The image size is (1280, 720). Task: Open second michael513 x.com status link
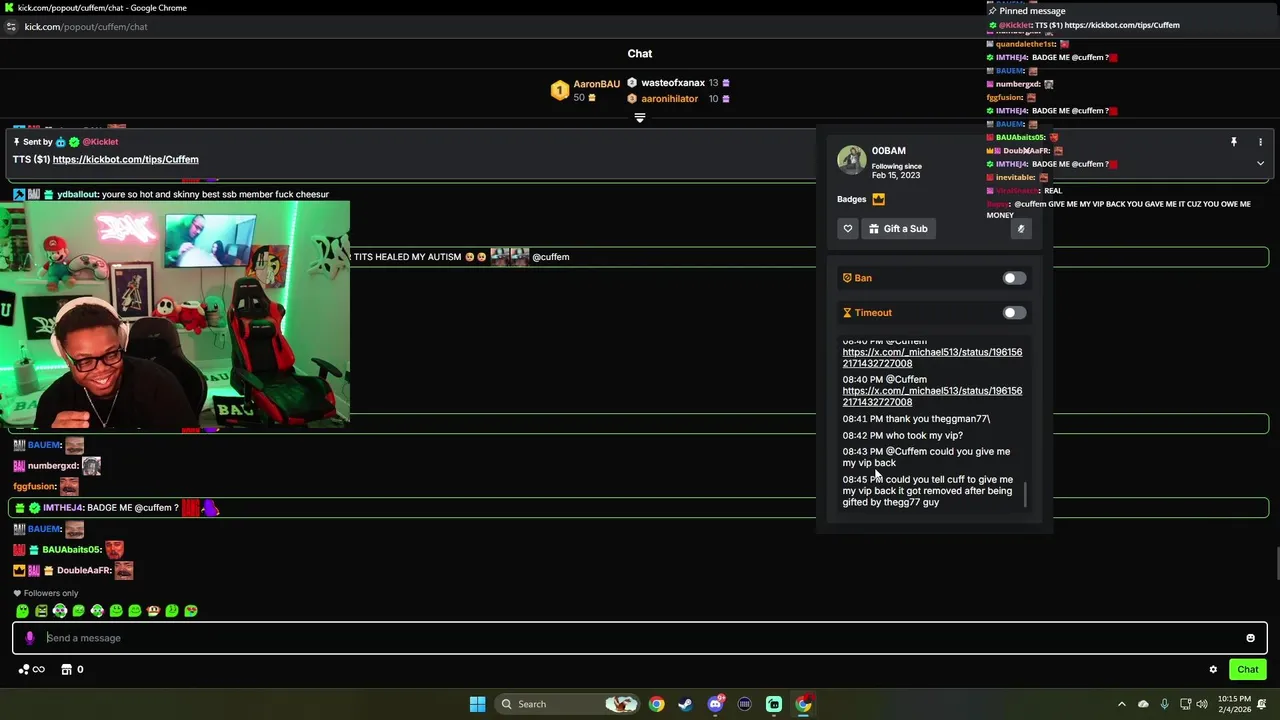tap(932, 396)
